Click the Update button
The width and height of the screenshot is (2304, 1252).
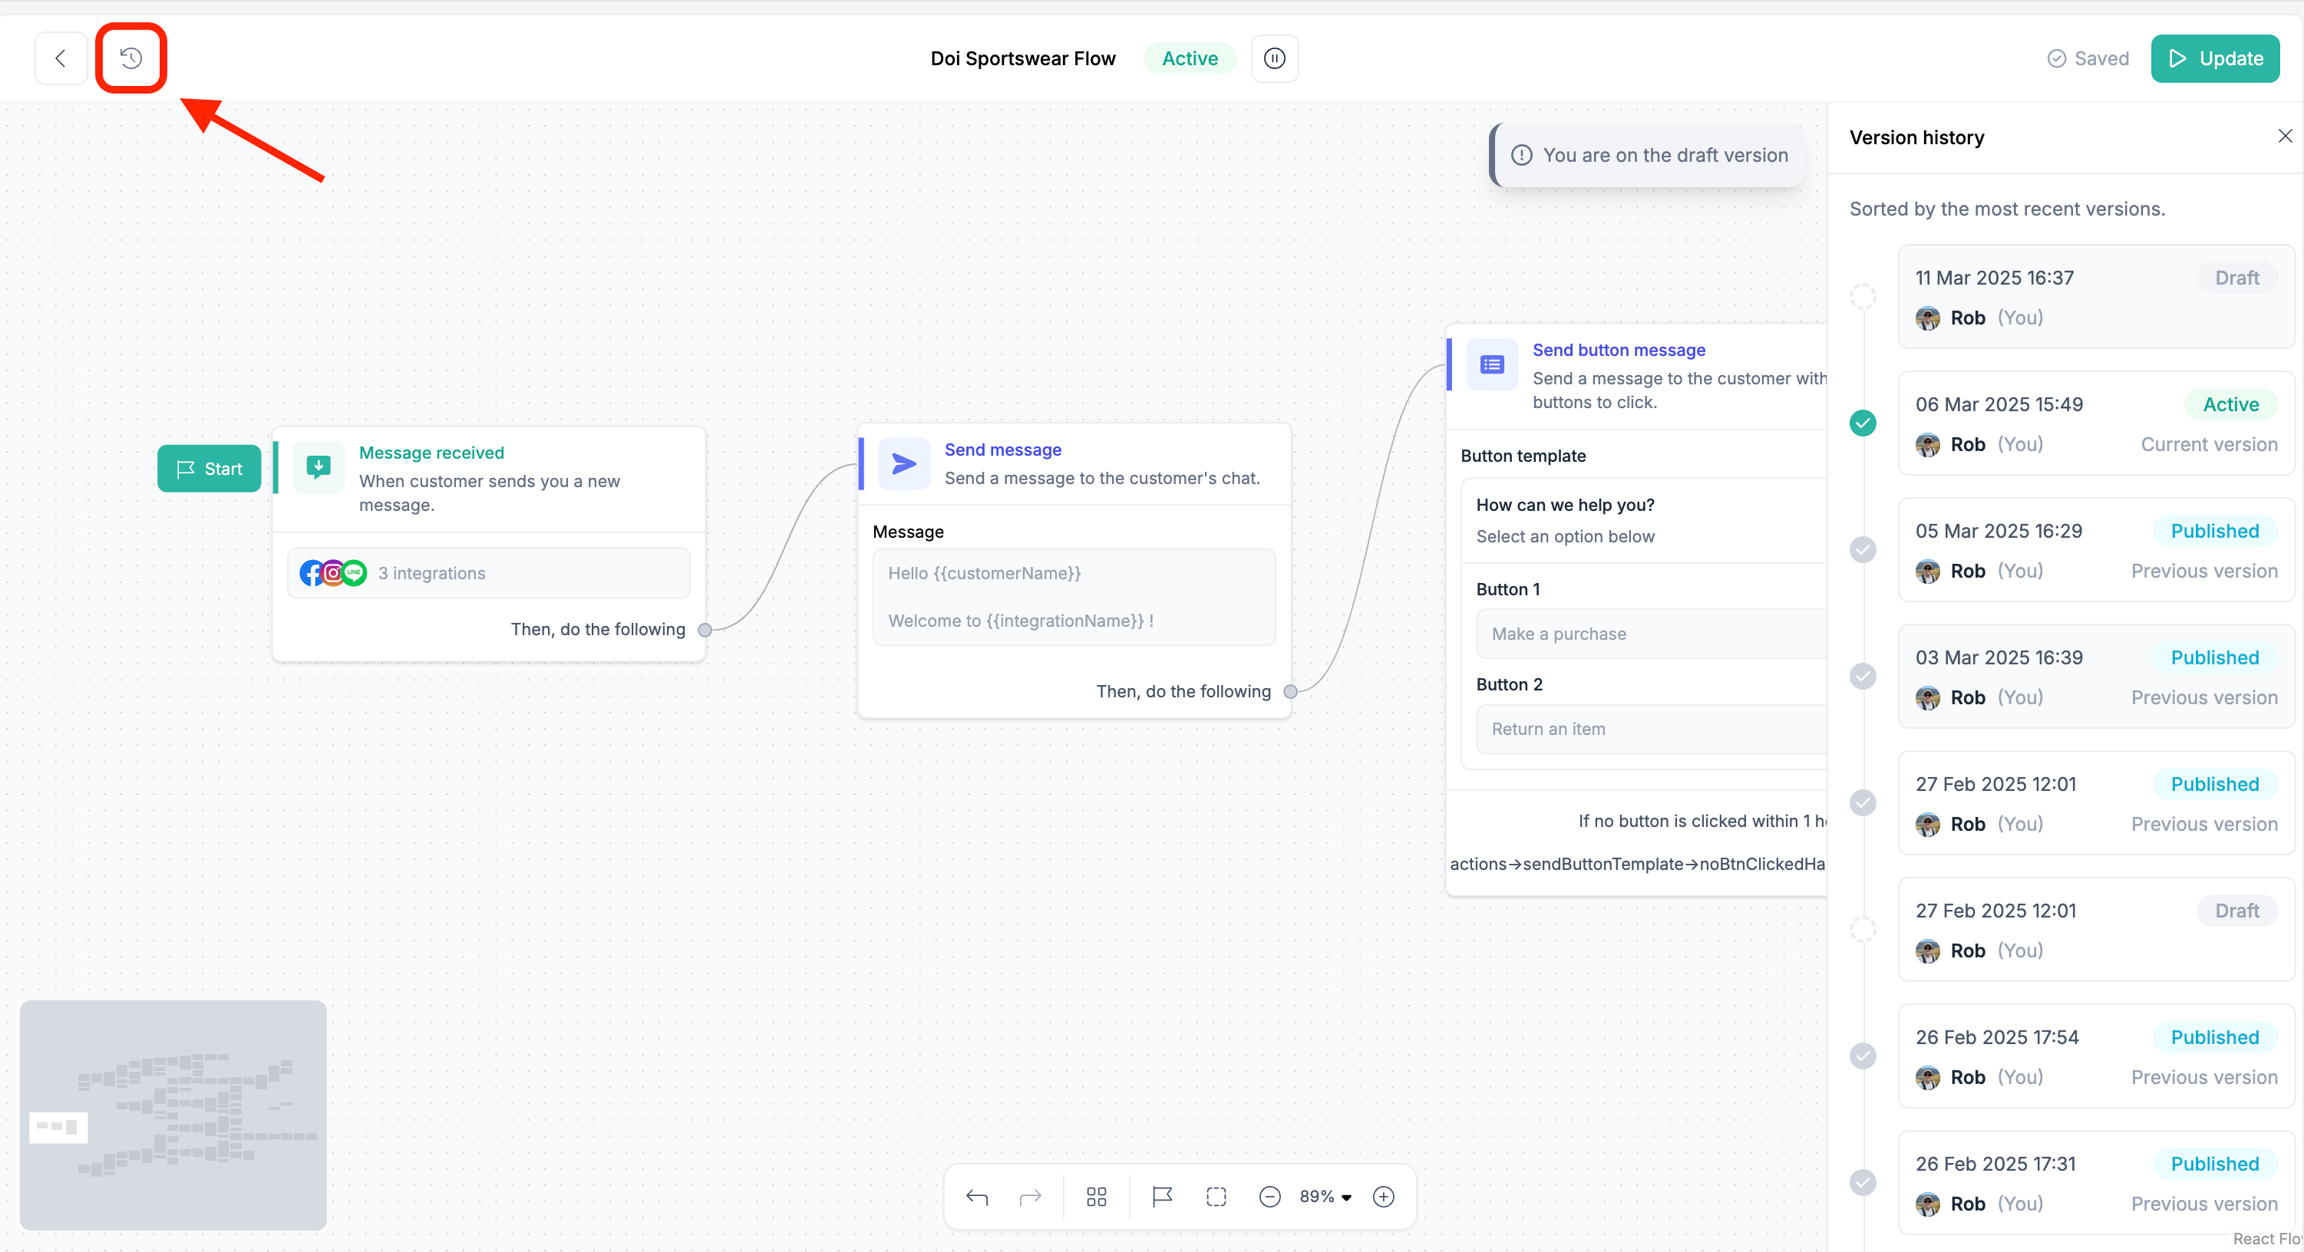2215,58
